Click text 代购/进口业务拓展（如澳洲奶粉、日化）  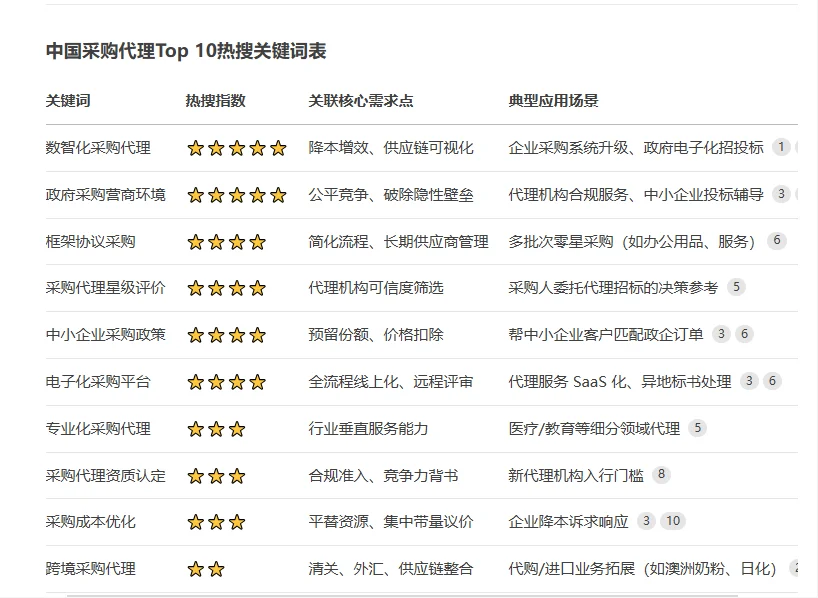click(643, 568)
